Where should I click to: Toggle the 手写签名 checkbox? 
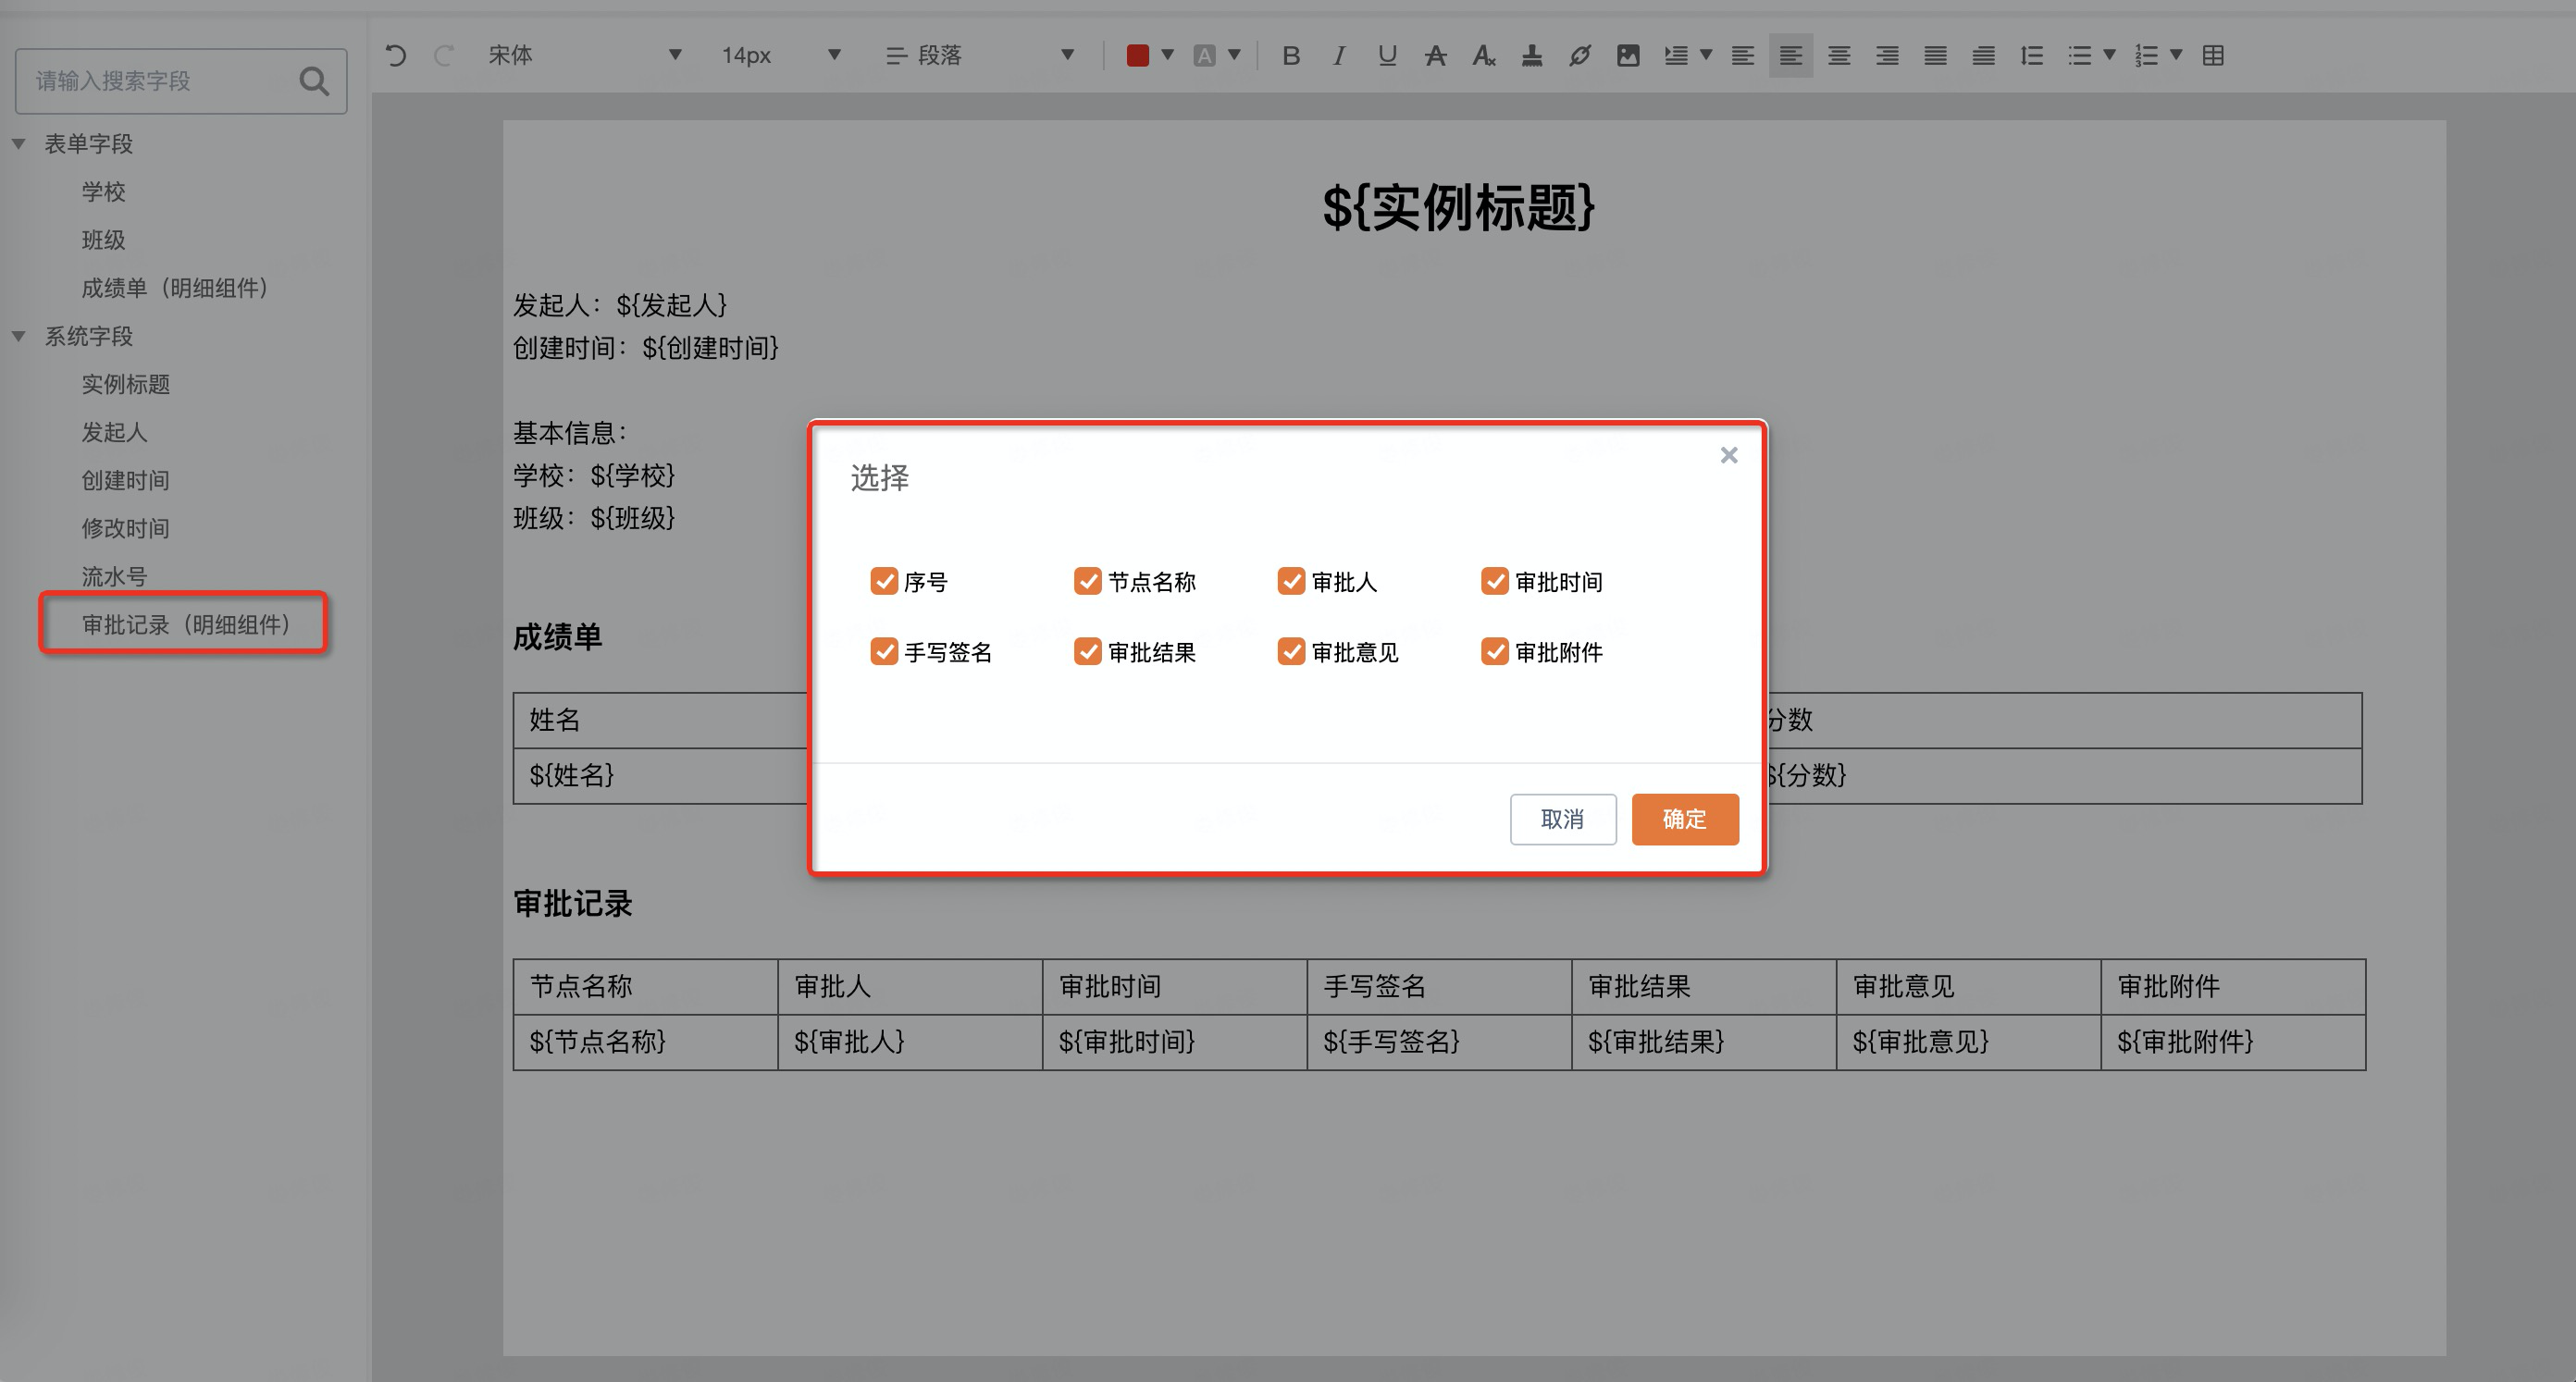point(884,652)
